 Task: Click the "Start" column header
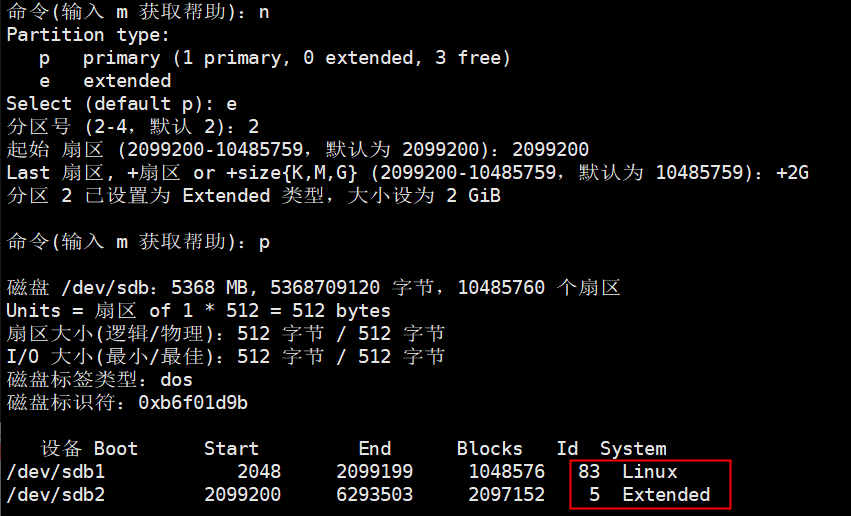coord(231,449)
